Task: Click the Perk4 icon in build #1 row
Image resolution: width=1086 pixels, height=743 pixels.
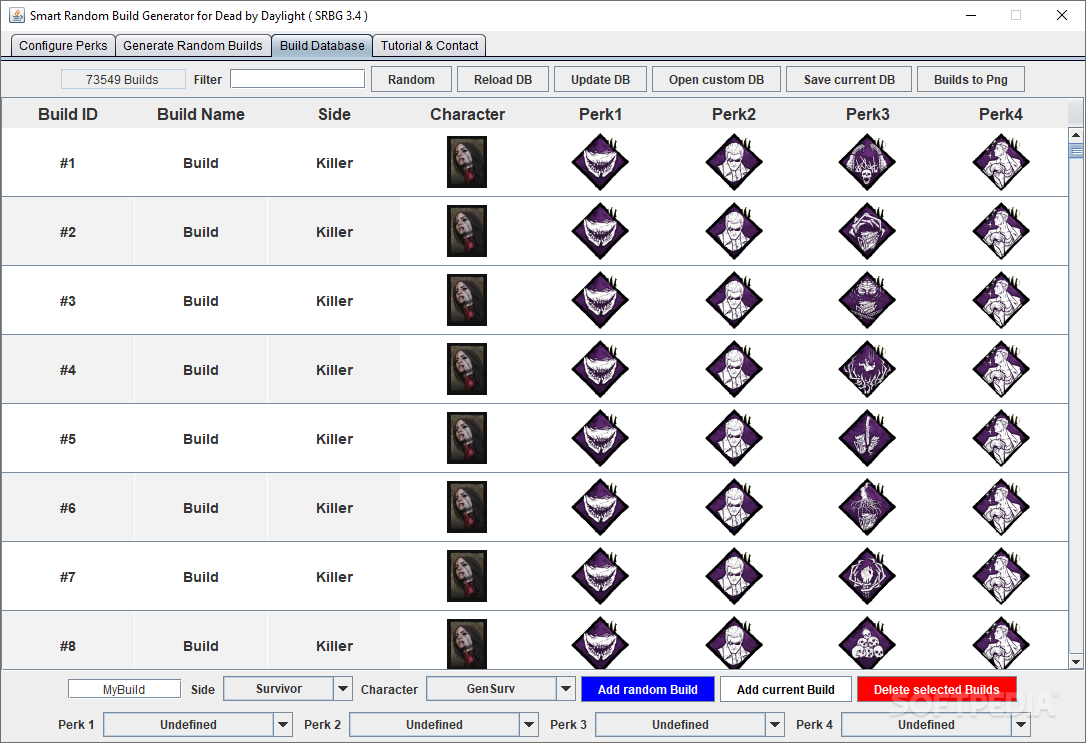Action: (1001, 162)
